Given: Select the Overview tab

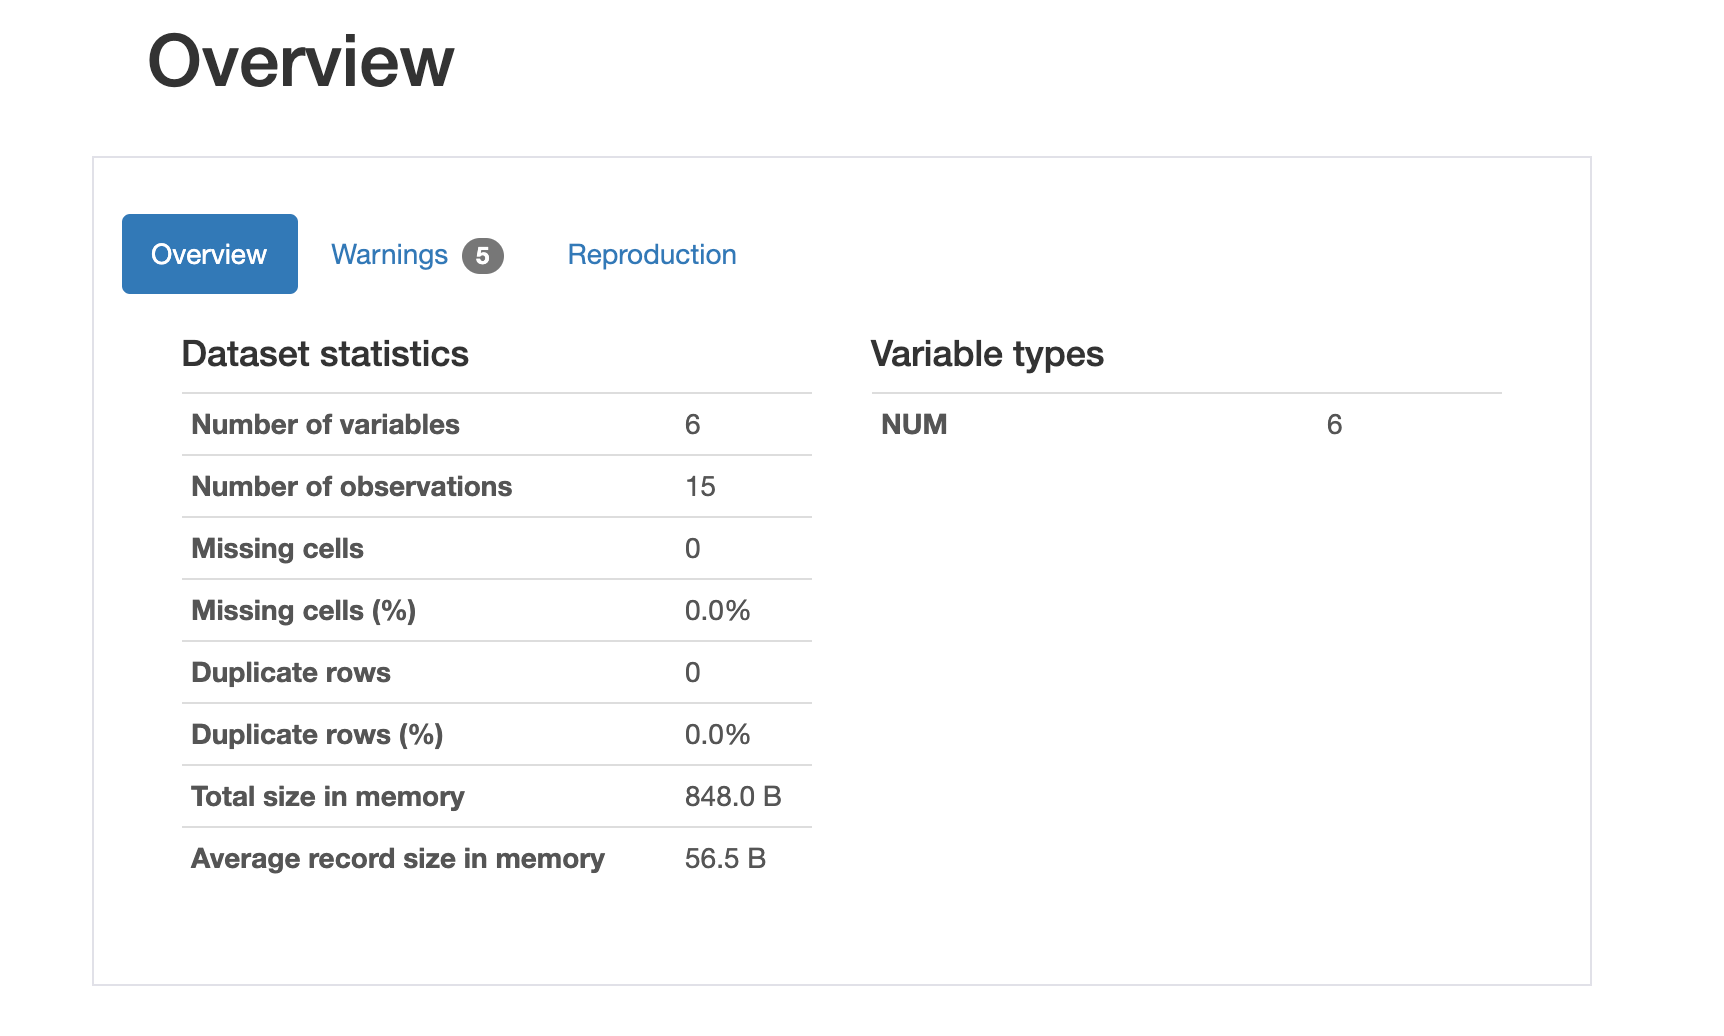Looking at the screenshot, I should point(209,254).
